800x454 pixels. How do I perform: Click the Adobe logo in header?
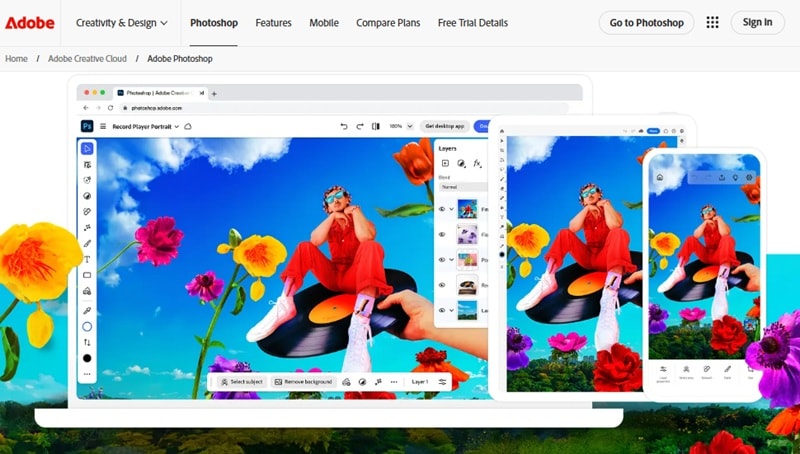(x=30, y=23)
